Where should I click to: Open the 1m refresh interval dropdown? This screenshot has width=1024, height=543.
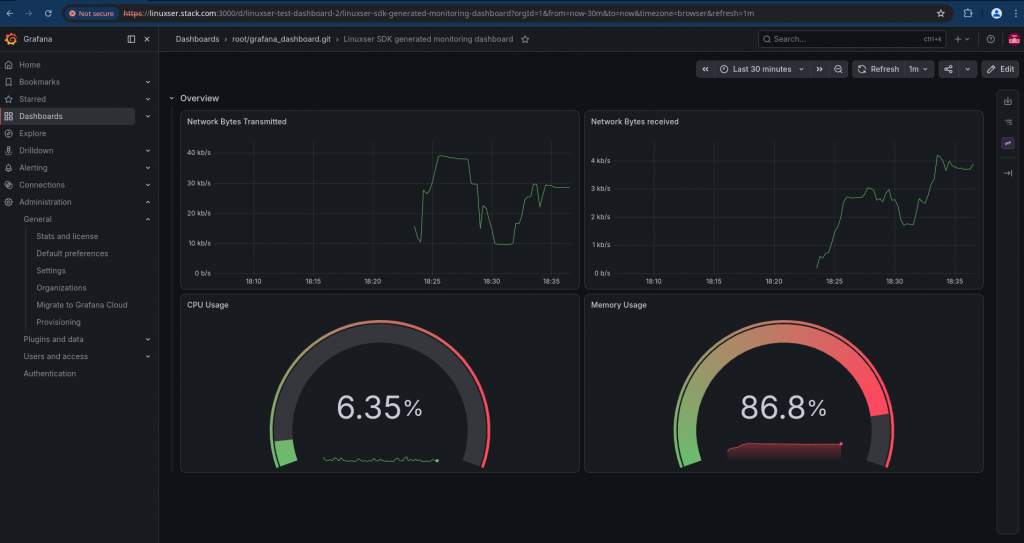(918, 69)
